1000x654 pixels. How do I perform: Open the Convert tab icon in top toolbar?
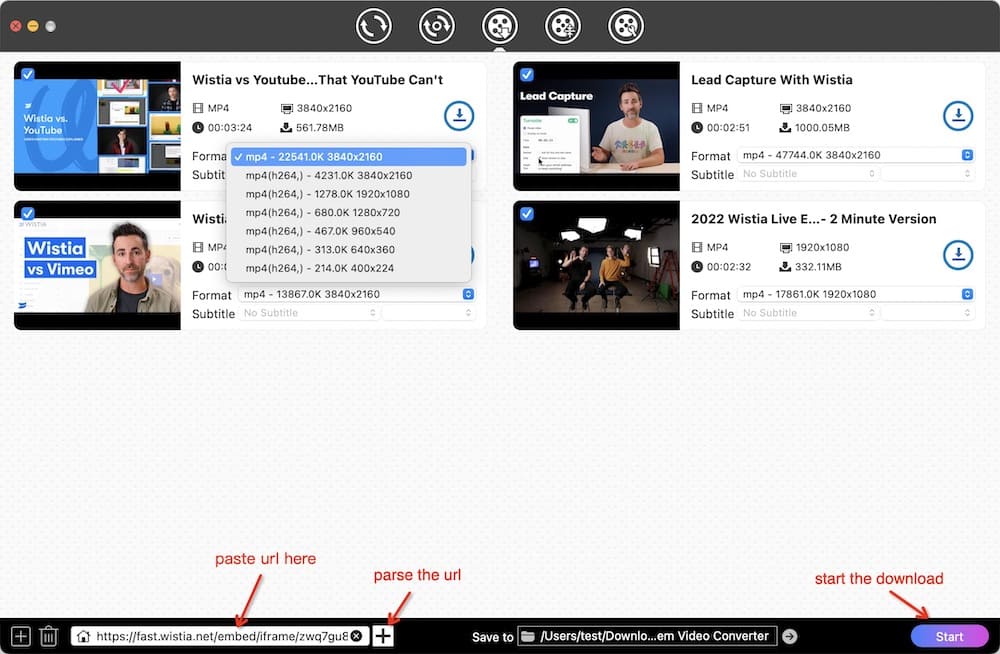click(x=373, y=26)
